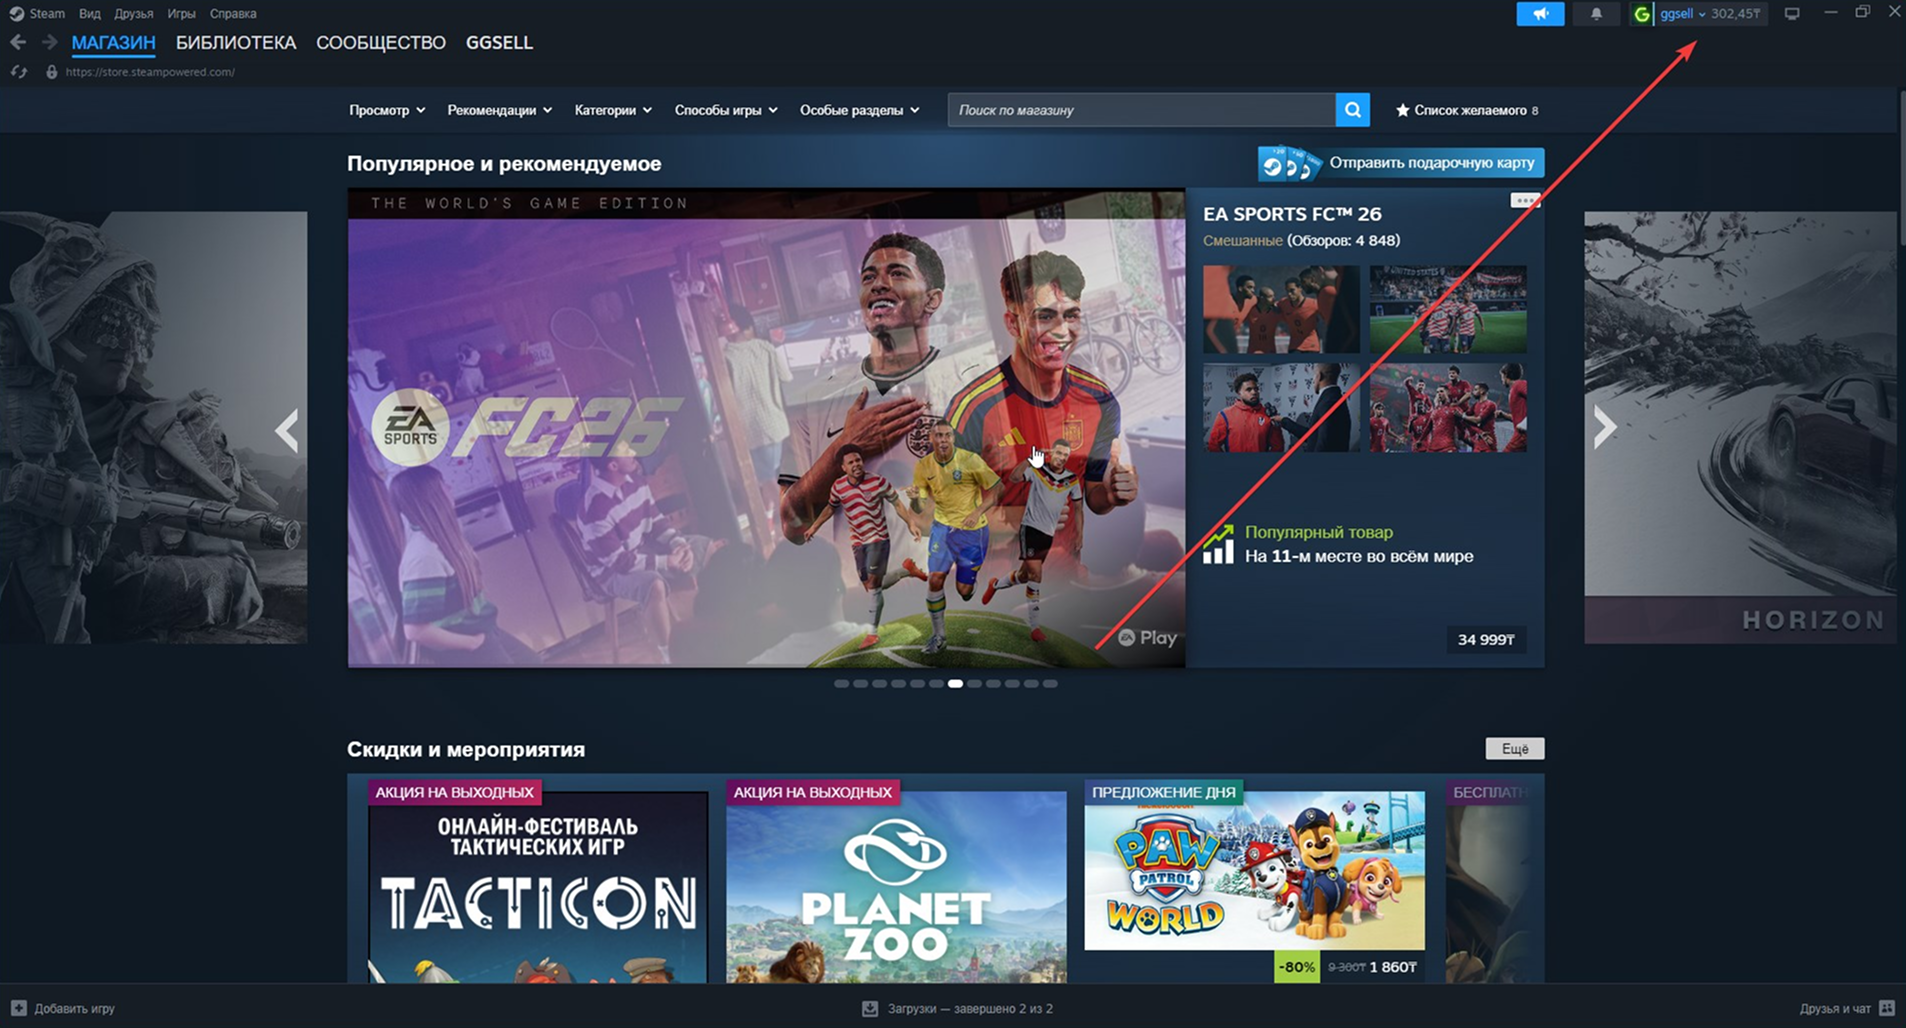
Task: Click the left side carousel preview image
Action: 153,427
